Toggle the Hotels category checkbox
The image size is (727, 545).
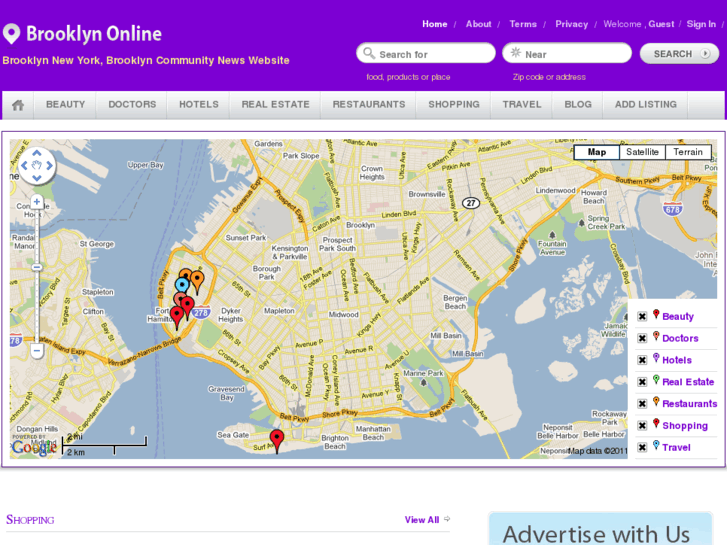(x=642, y=360)
